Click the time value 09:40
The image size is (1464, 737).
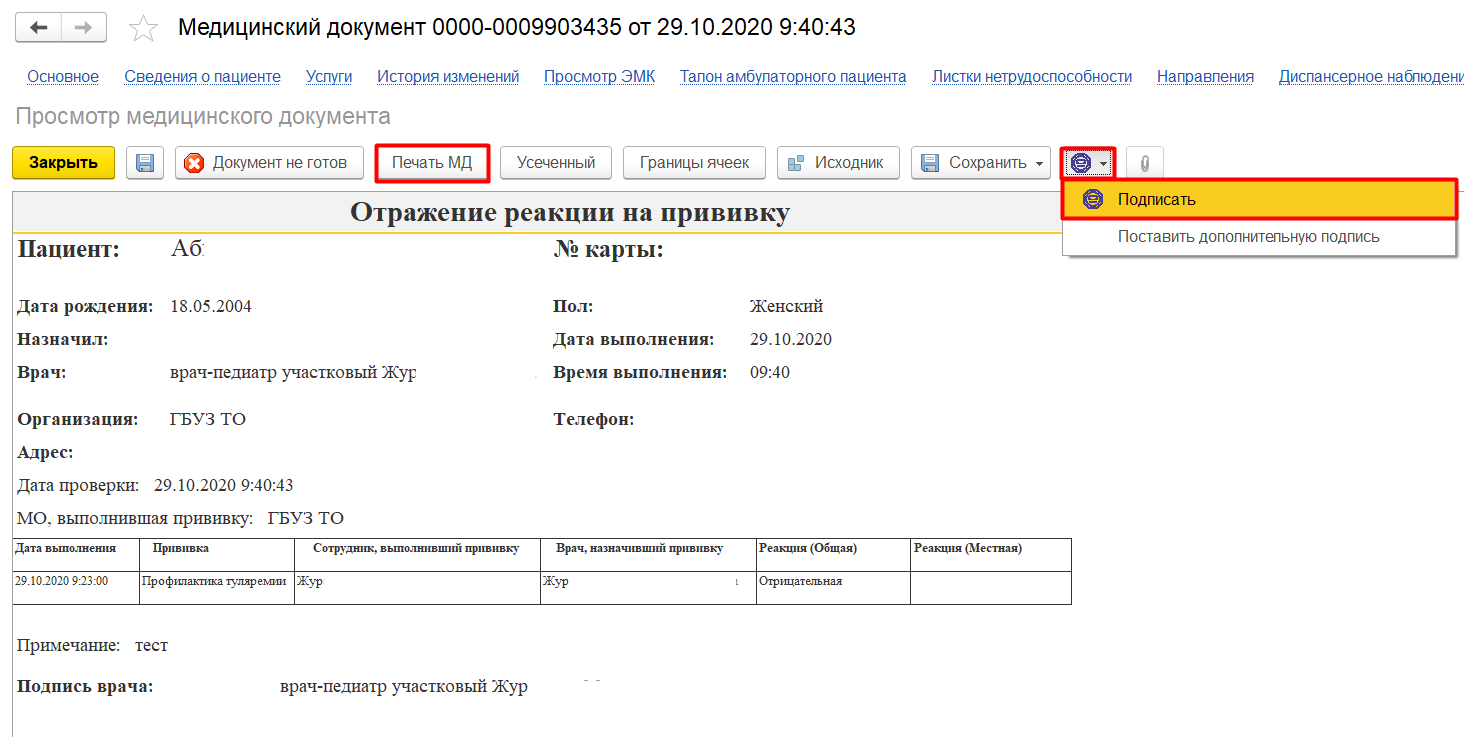pos(770,373)
